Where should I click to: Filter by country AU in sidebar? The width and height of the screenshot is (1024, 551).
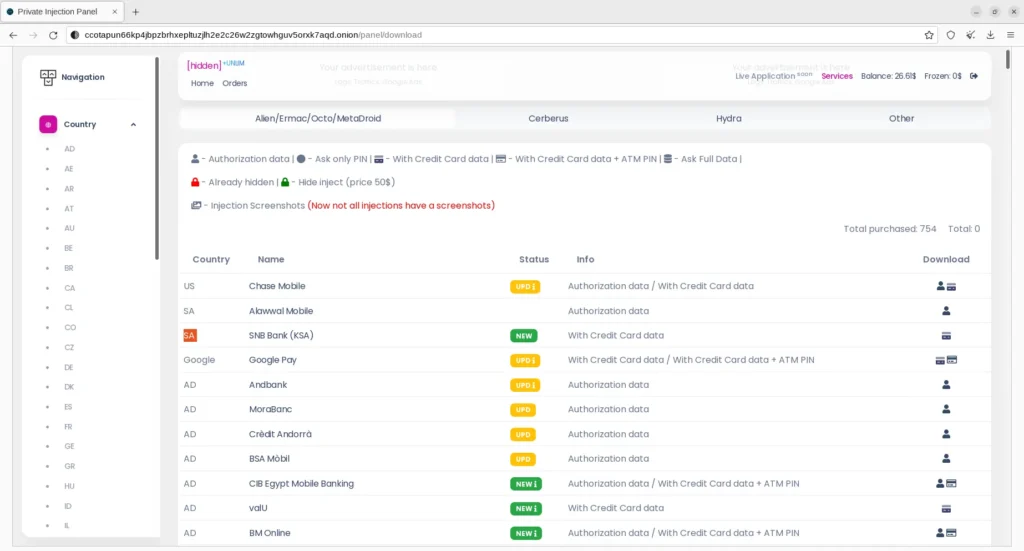pos(69,228)
